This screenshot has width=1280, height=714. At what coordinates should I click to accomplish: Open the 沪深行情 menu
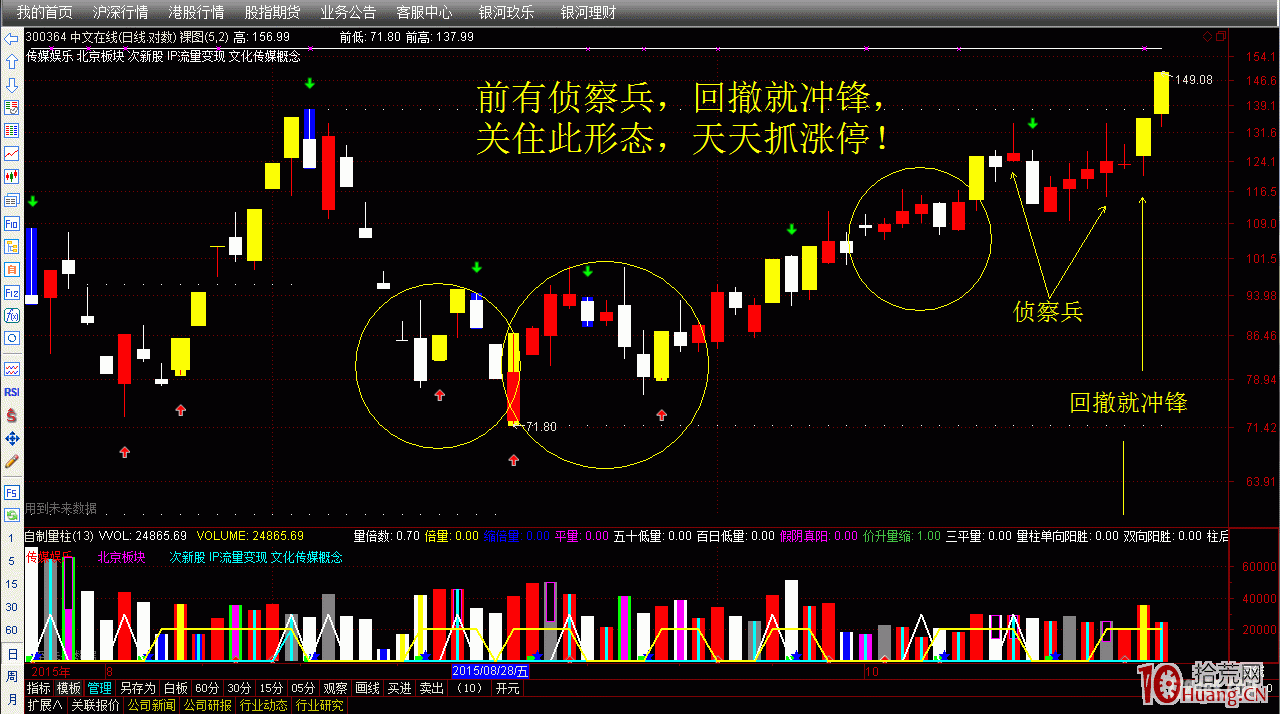(x=120, y=13)
